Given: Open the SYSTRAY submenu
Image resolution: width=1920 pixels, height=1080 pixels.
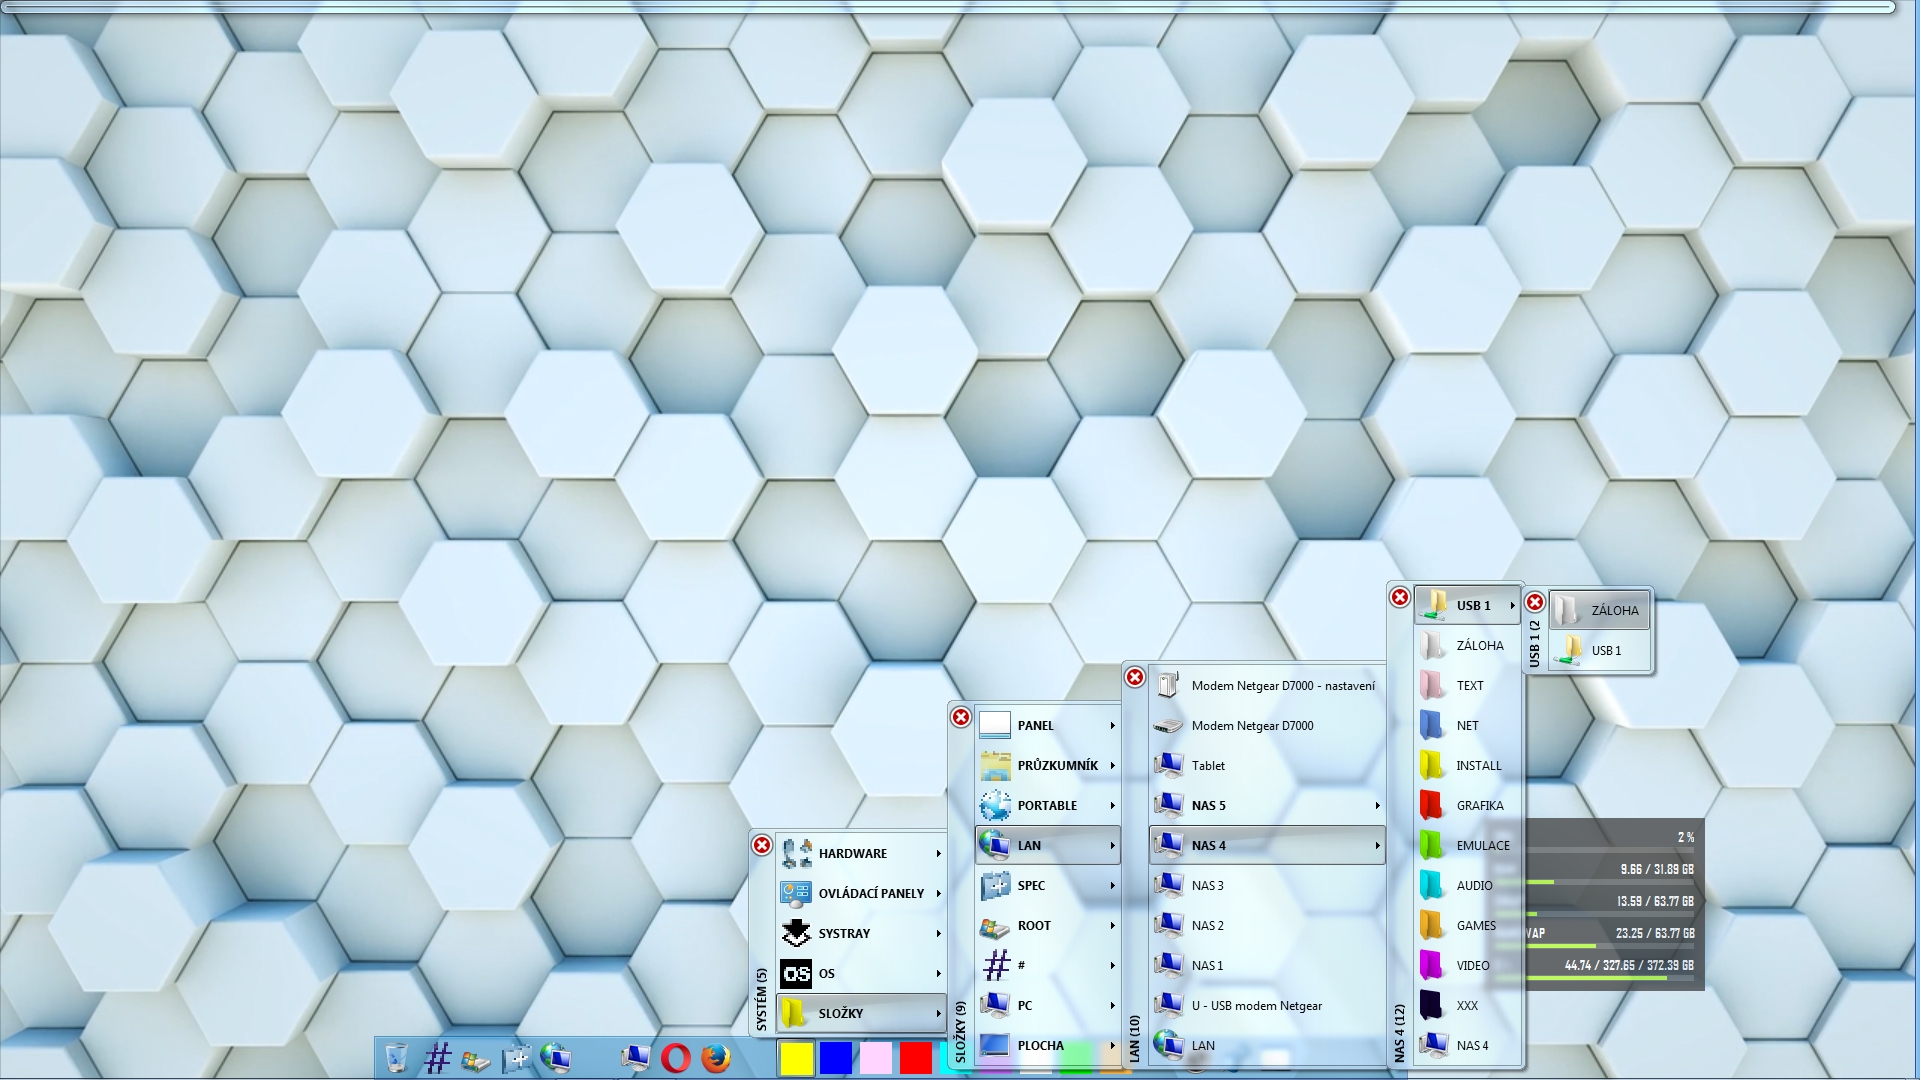Looking at the screenshot, I should [x=861, y=933].
